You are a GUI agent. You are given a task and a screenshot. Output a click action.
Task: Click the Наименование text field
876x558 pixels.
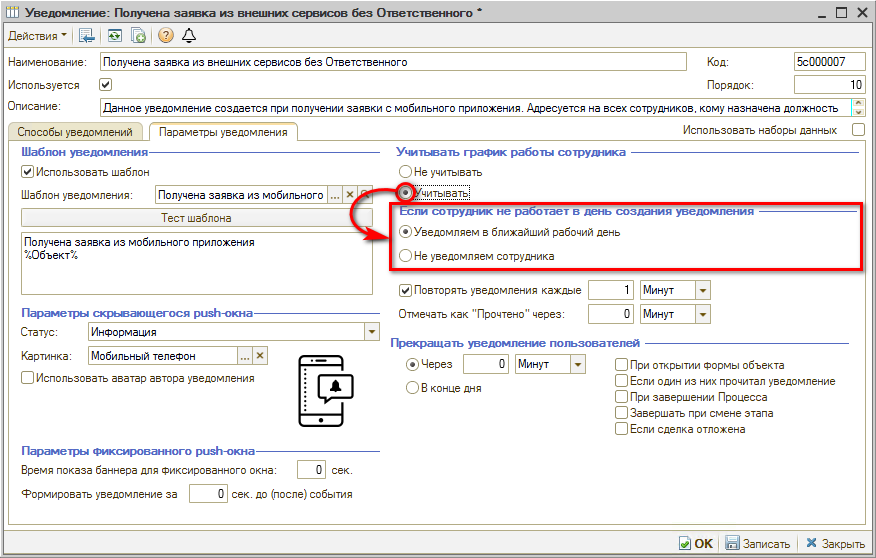pos(393,62)
